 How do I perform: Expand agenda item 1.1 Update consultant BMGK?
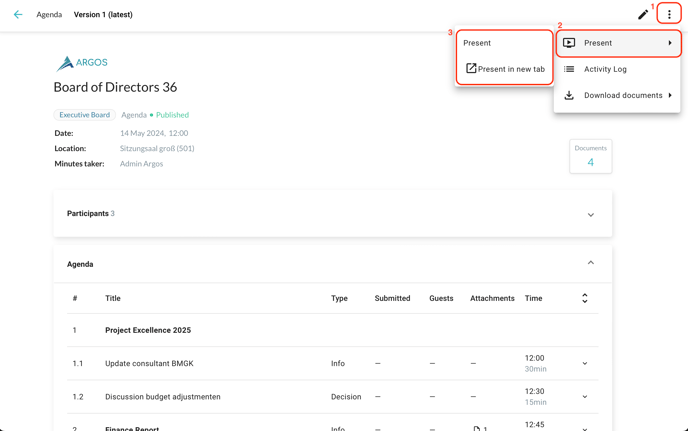pyautogui.click(x=585, y=364)
